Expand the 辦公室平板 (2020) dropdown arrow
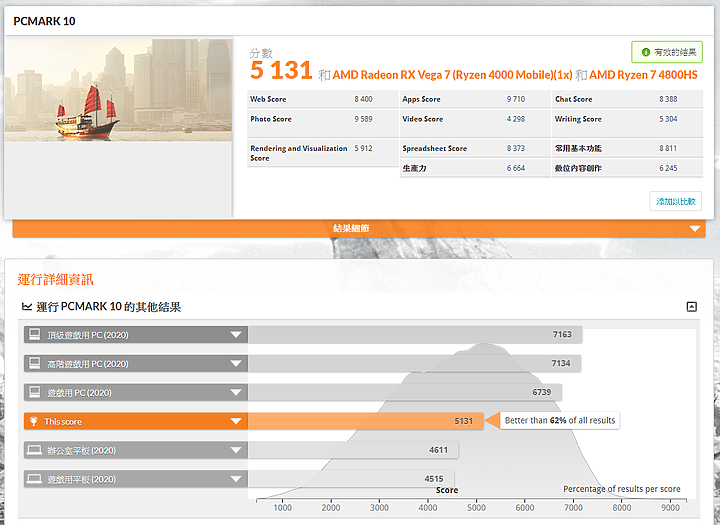The height and width of the screenshot is (525, 720). pos(236,450)
